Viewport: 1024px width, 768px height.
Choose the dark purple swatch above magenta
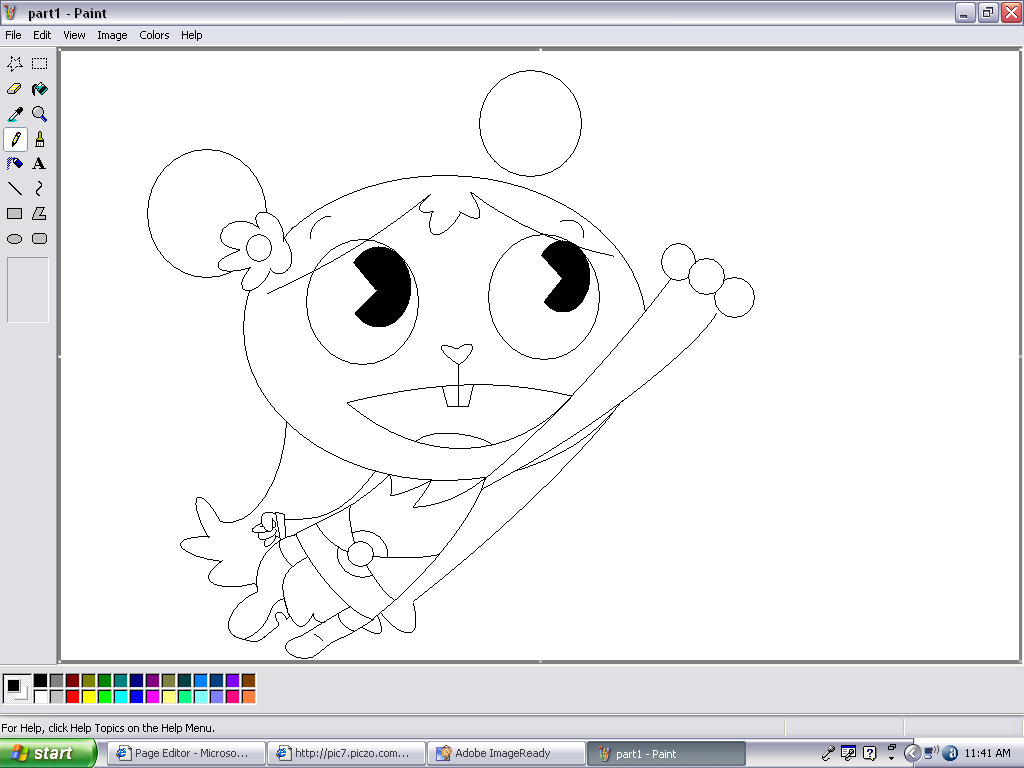click(x=153, y=681)
